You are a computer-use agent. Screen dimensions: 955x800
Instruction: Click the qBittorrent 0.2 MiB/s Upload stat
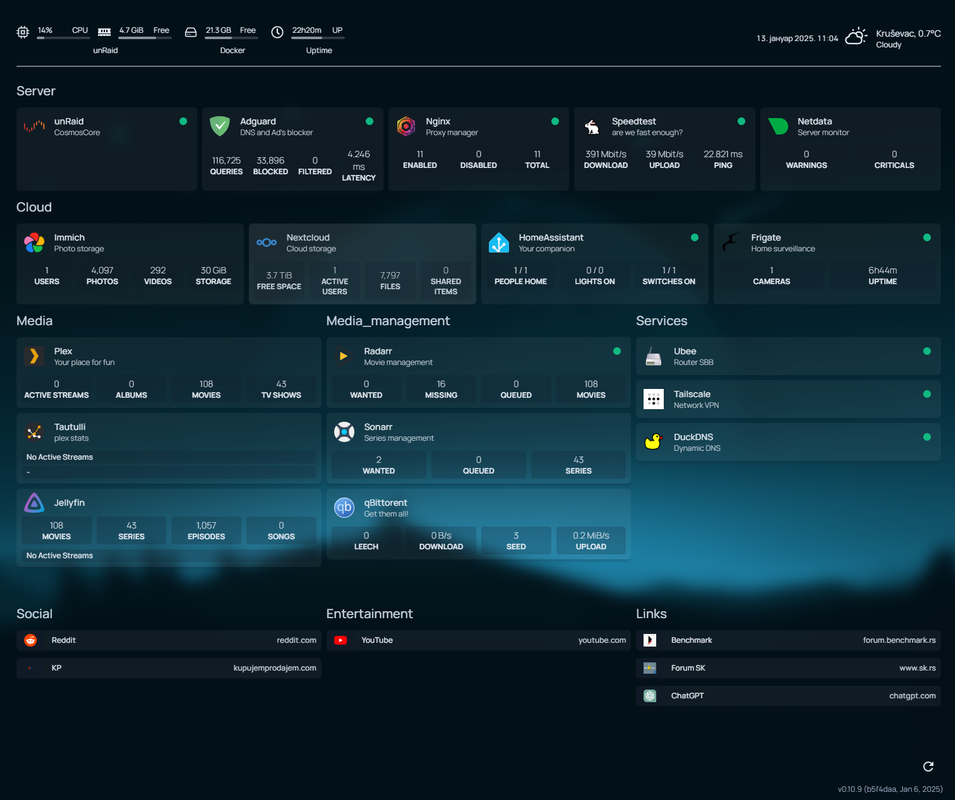tap(591, 541)
